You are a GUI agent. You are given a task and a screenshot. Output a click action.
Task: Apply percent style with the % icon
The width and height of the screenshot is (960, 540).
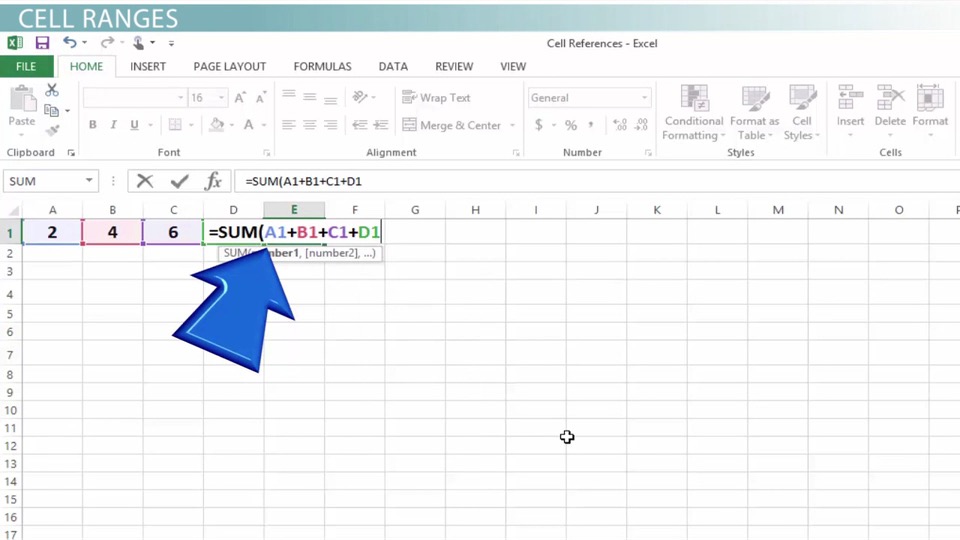tap(570, 125)
